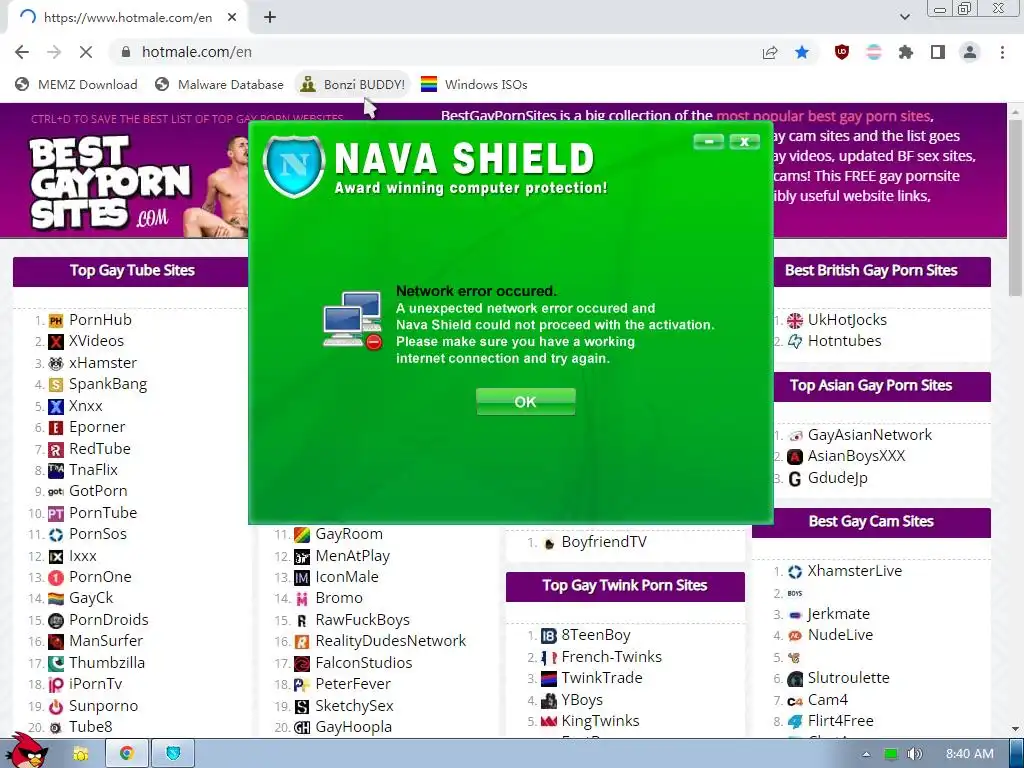Click the blue bookmark star

pyautogui.click(x=802, y=52)
